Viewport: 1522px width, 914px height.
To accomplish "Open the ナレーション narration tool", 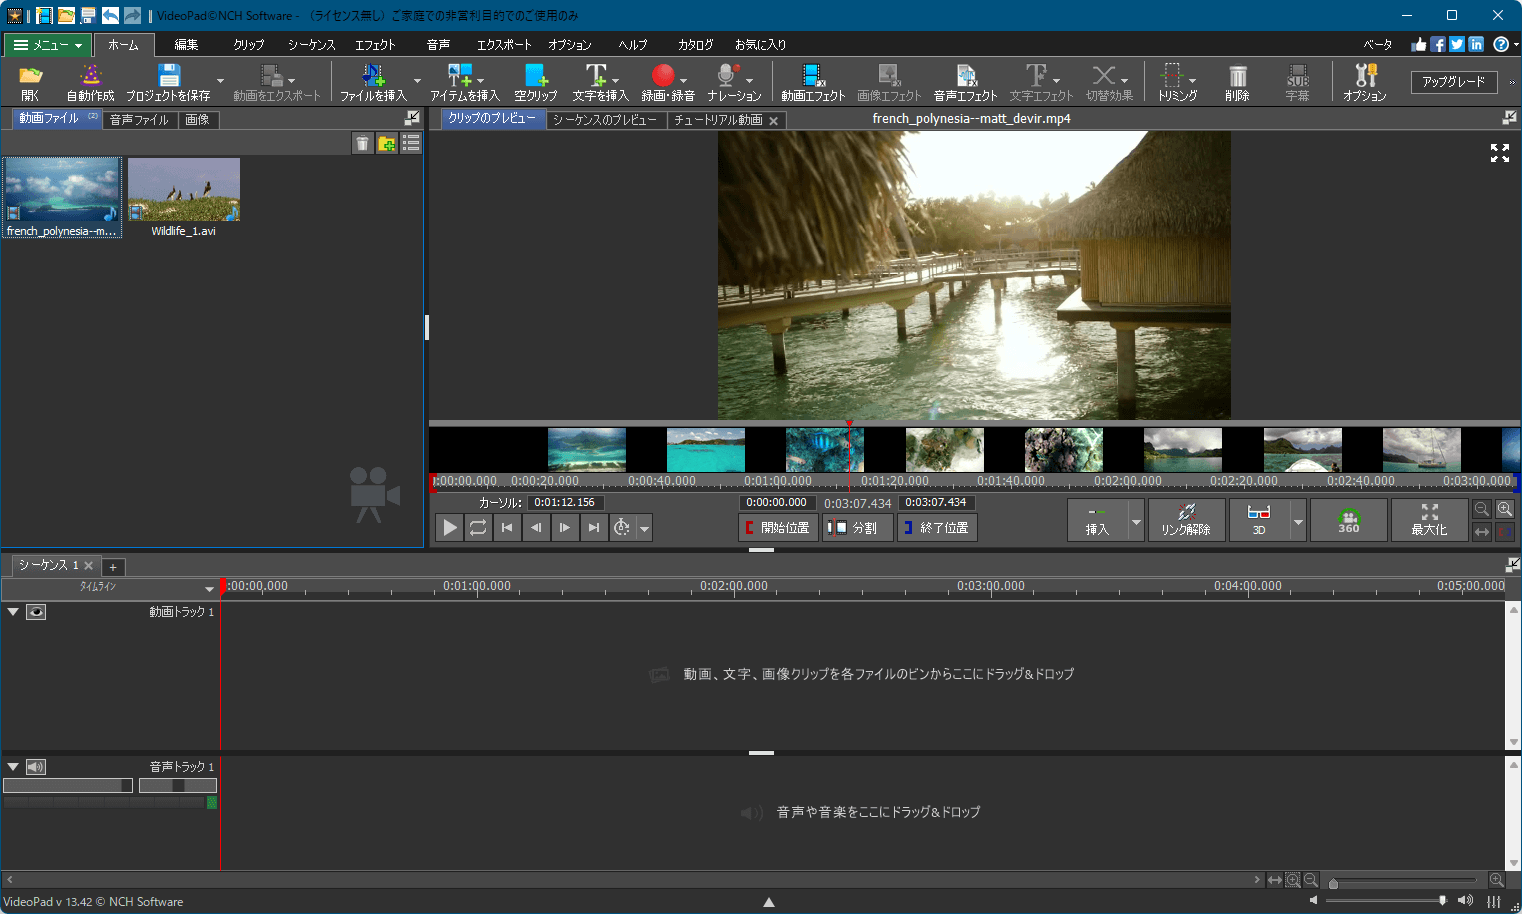I will tap(734, 82).
